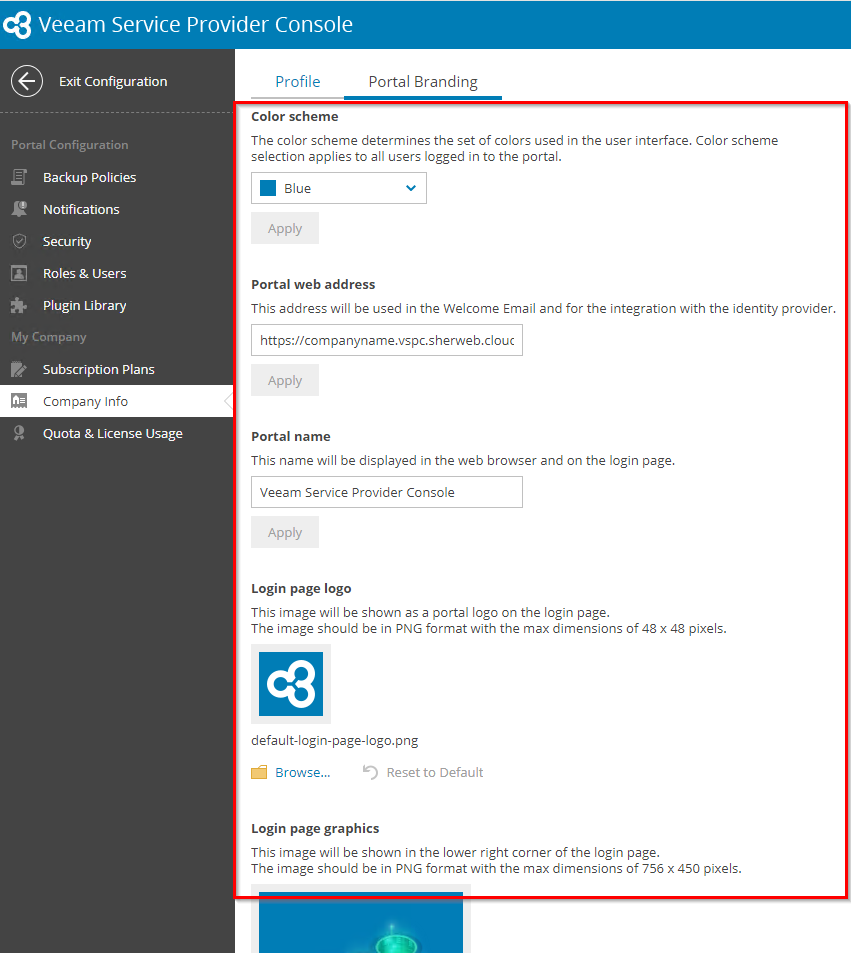This screenshot has width=851, height=953.
Task: Click the Quota & License Usage ribbon icon
Action: click(19, 433)
